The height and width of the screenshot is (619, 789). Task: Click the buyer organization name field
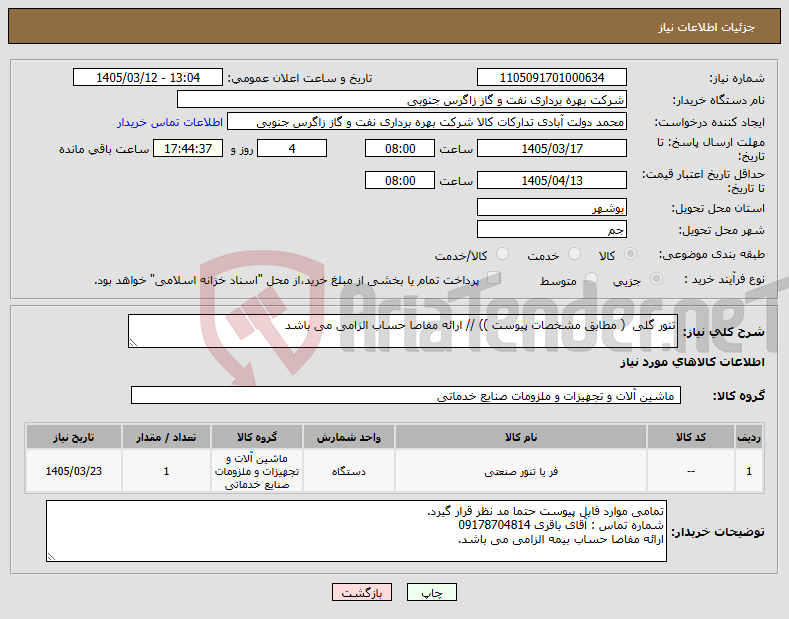click(402, 100)
